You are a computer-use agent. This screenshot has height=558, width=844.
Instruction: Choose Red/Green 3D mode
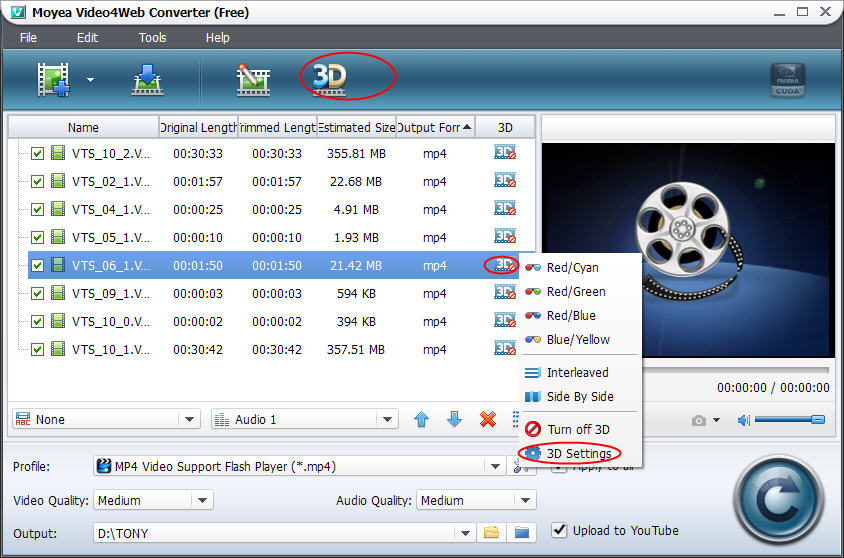(x=580, y=292)
